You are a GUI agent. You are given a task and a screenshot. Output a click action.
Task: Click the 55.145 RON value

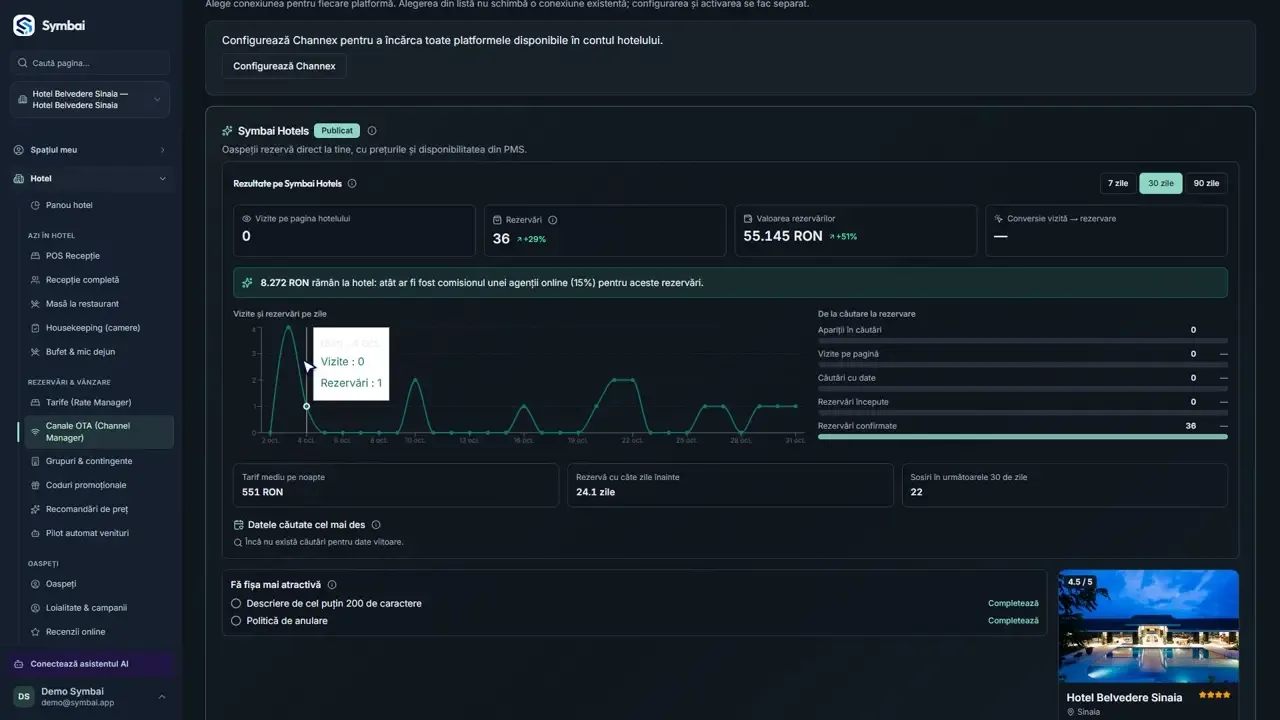[783, 237]
